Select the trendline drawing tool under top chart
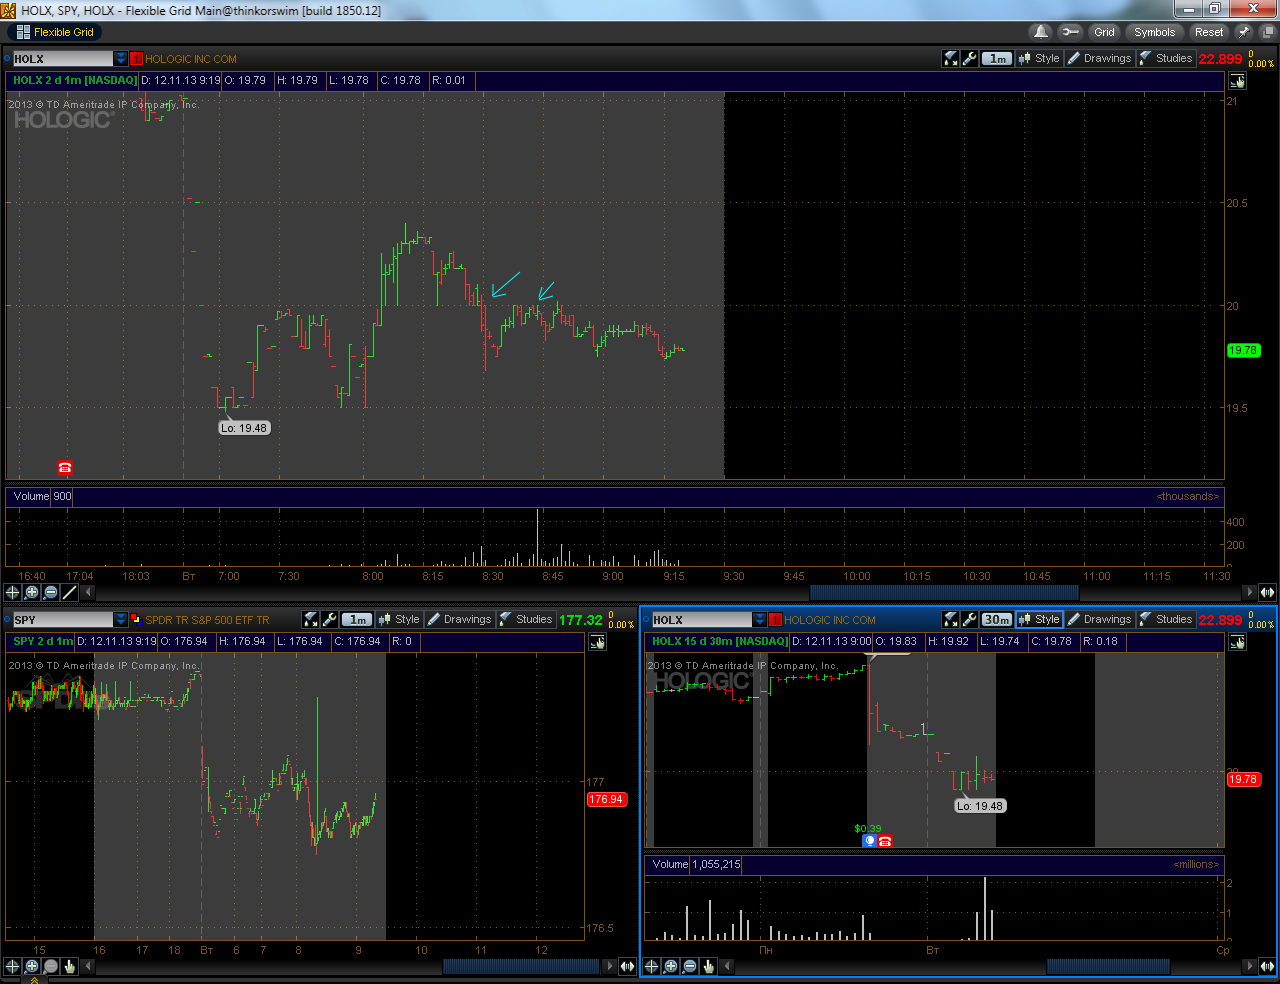The image size is (1280, 984). pos(69,592)
